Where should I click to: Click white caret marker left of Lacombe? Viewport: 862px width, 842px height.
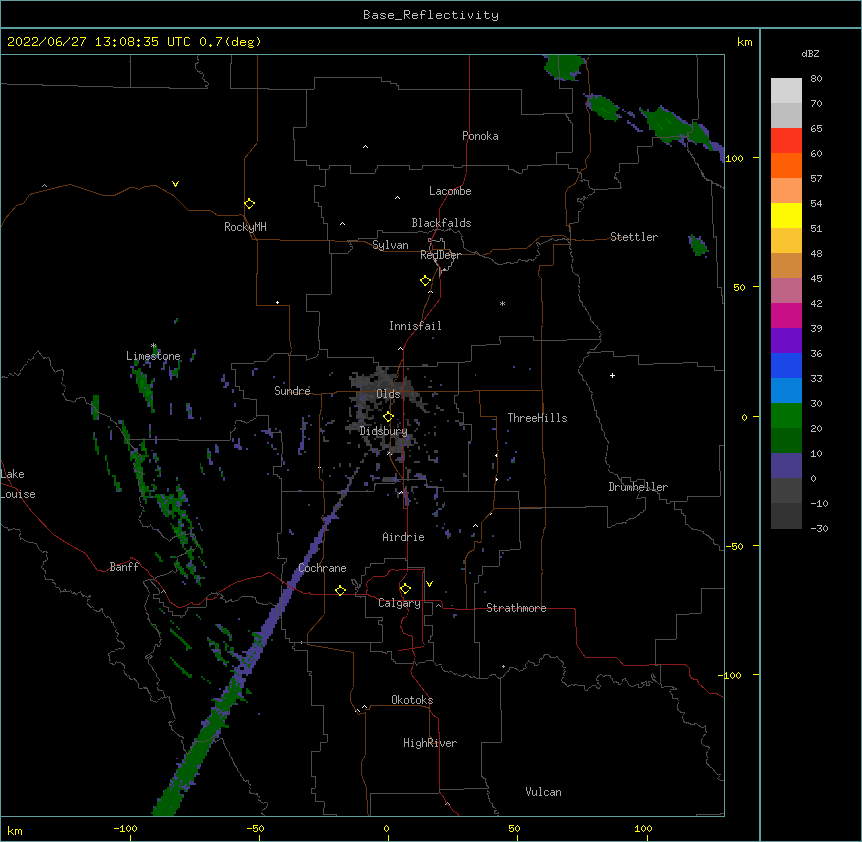[397, 197]
